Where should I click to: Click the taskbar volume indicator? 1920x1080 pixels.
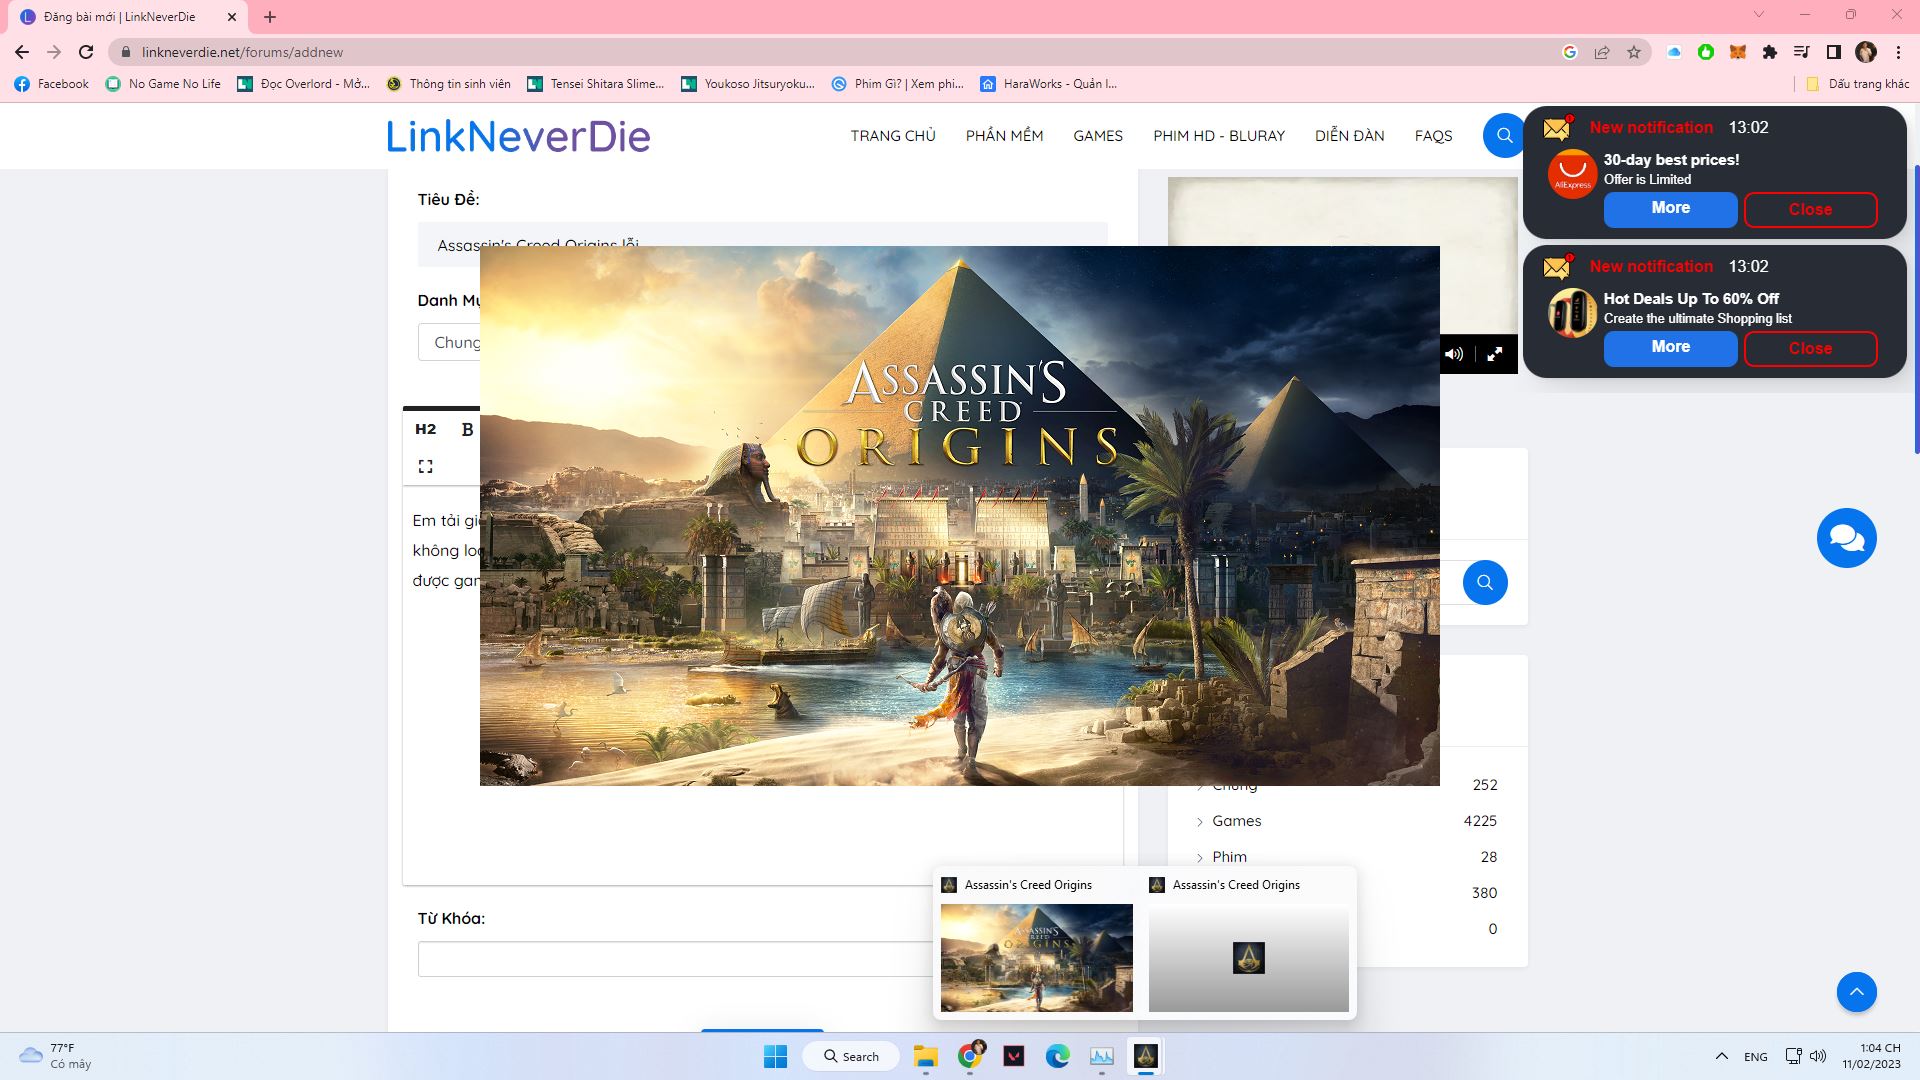pyautogui.click(x=1818, y=1055)
